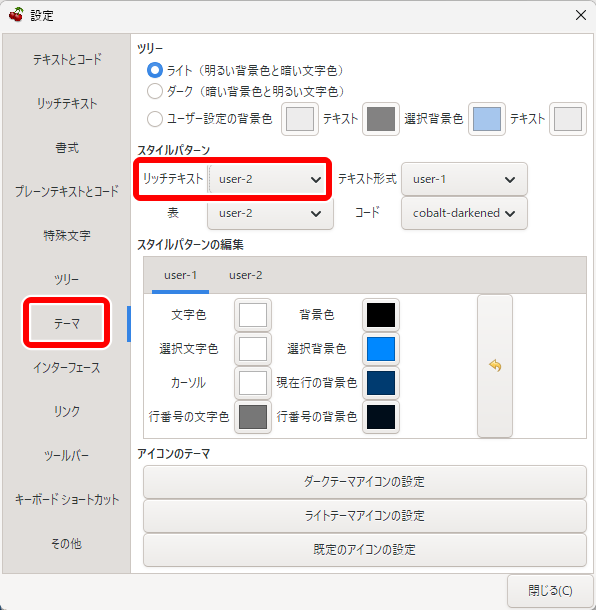Image resolution: width=596 pixels, height=610 pixels.
Task: Change the bright blue 選択背景色 swatch
Action: point(381,349)
